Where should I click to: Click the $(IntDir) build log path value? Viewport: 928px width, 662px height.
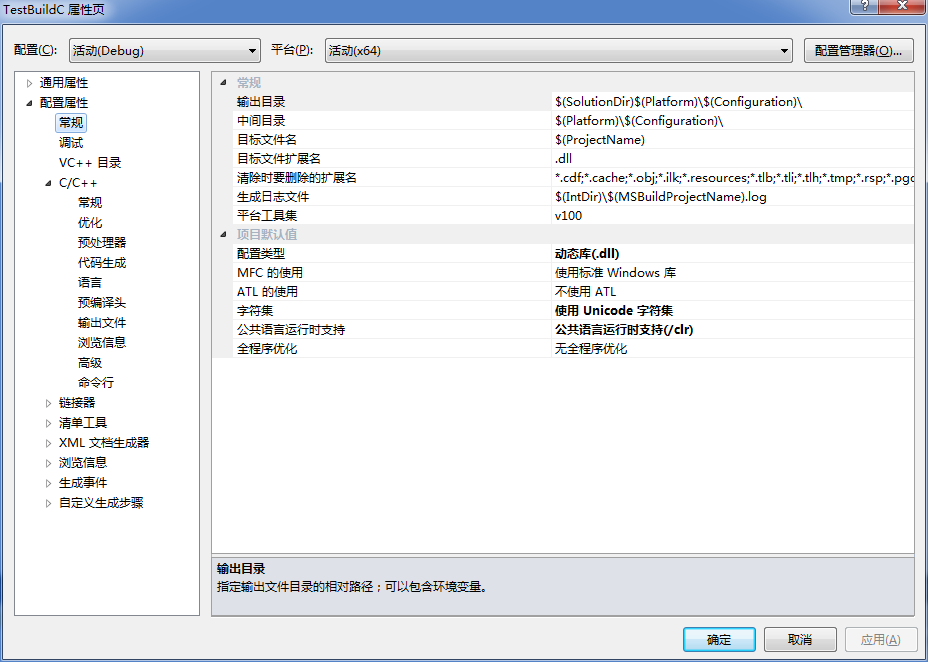[660, 196]
